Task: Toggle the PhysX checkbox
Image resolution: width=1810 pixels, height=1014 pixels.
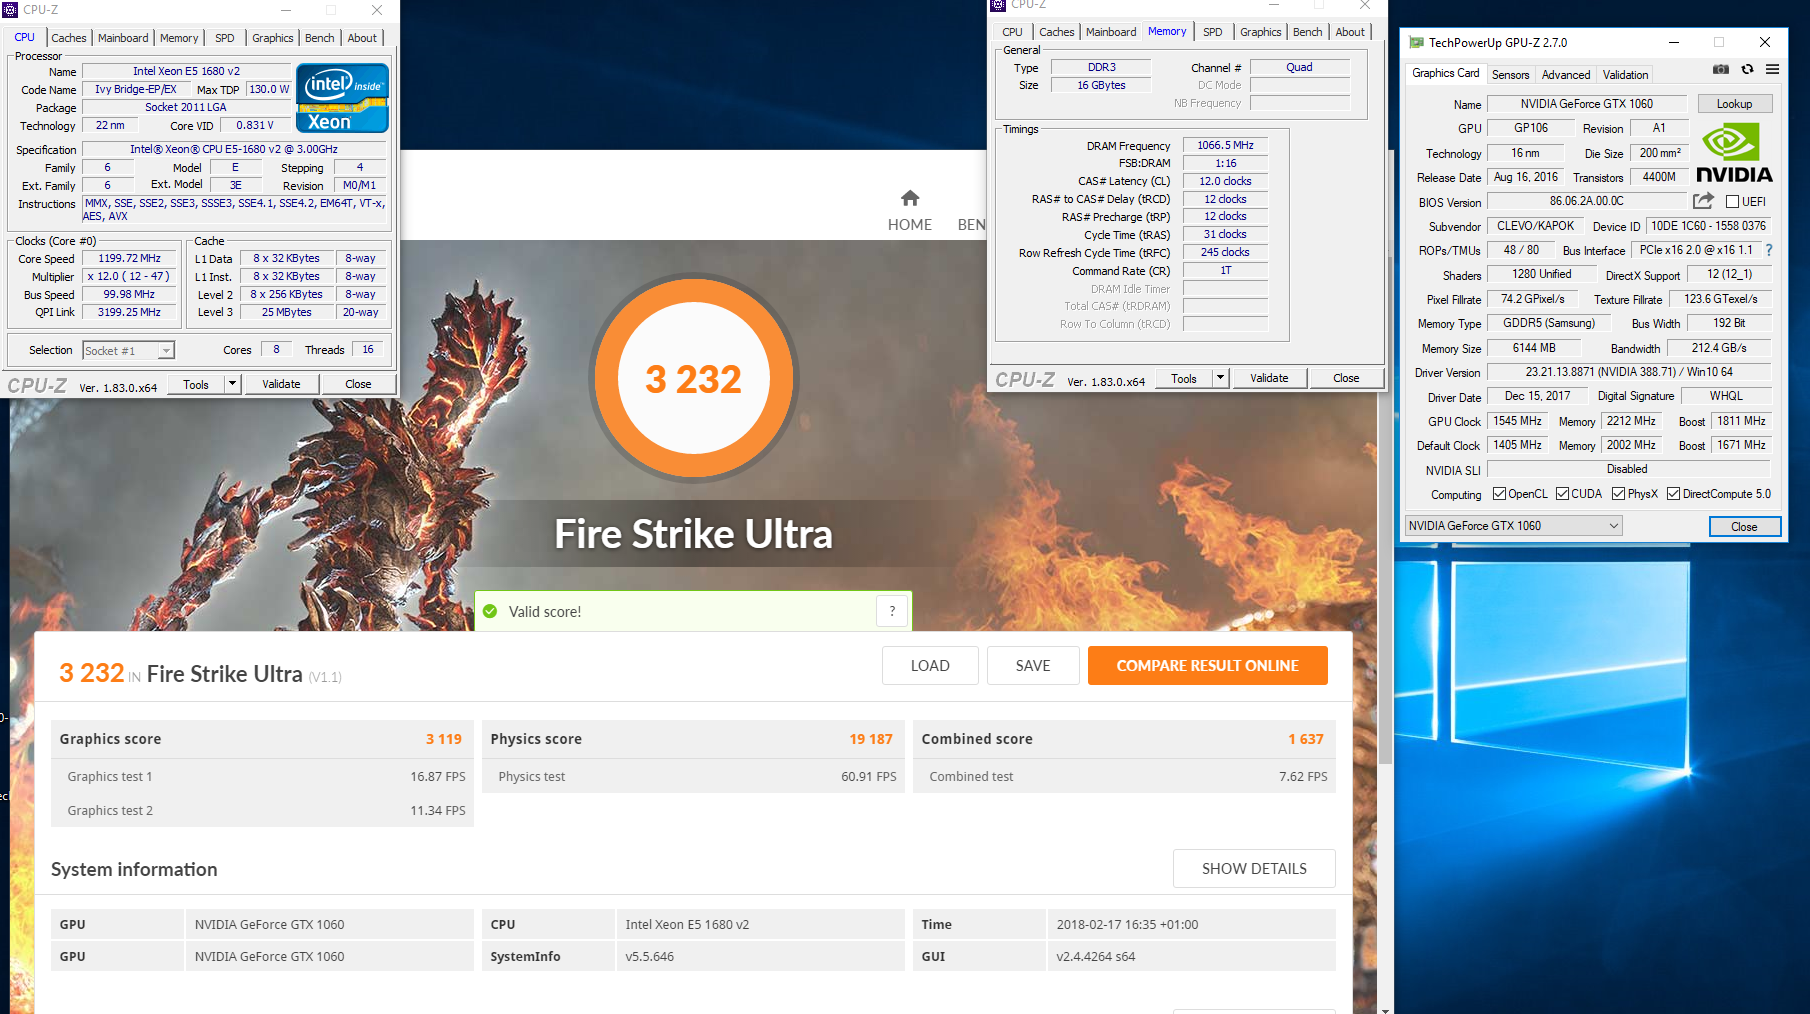Action: [1618, 494]
